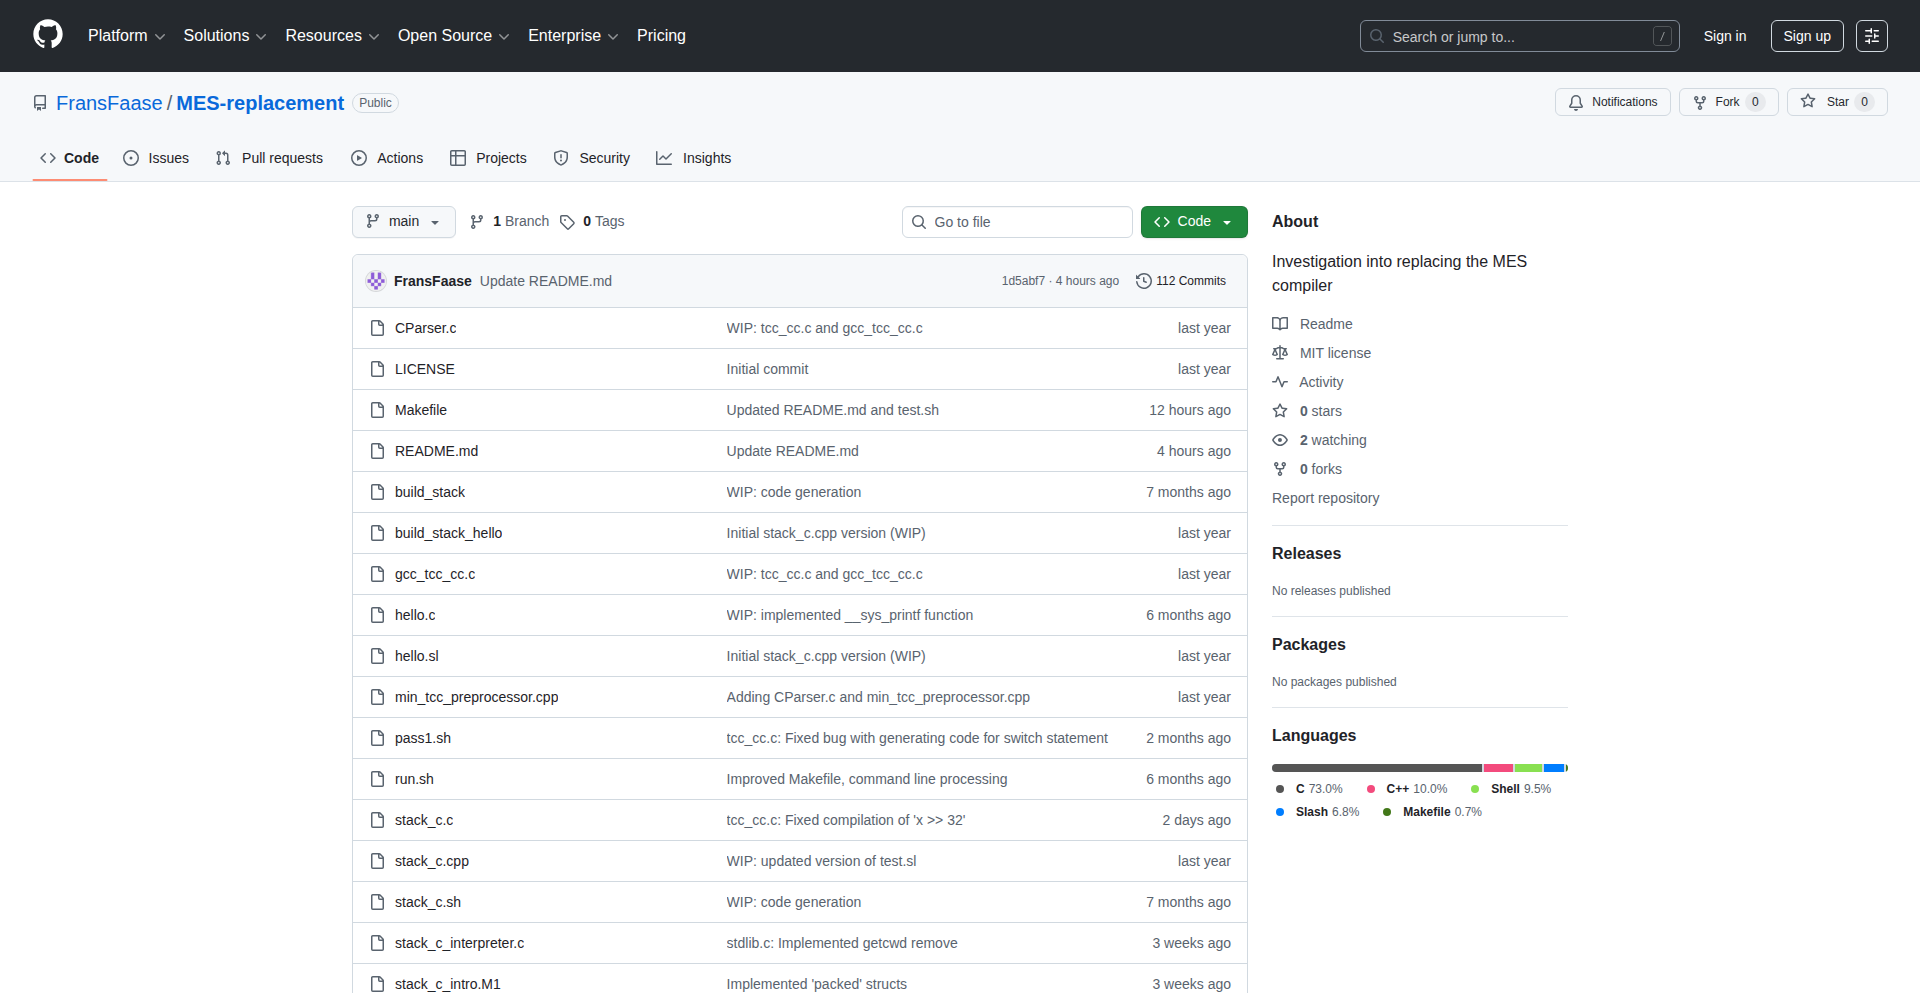This screenshot has height=993, width=1920.
Task: Open the tags icon link
Action: 567,222
